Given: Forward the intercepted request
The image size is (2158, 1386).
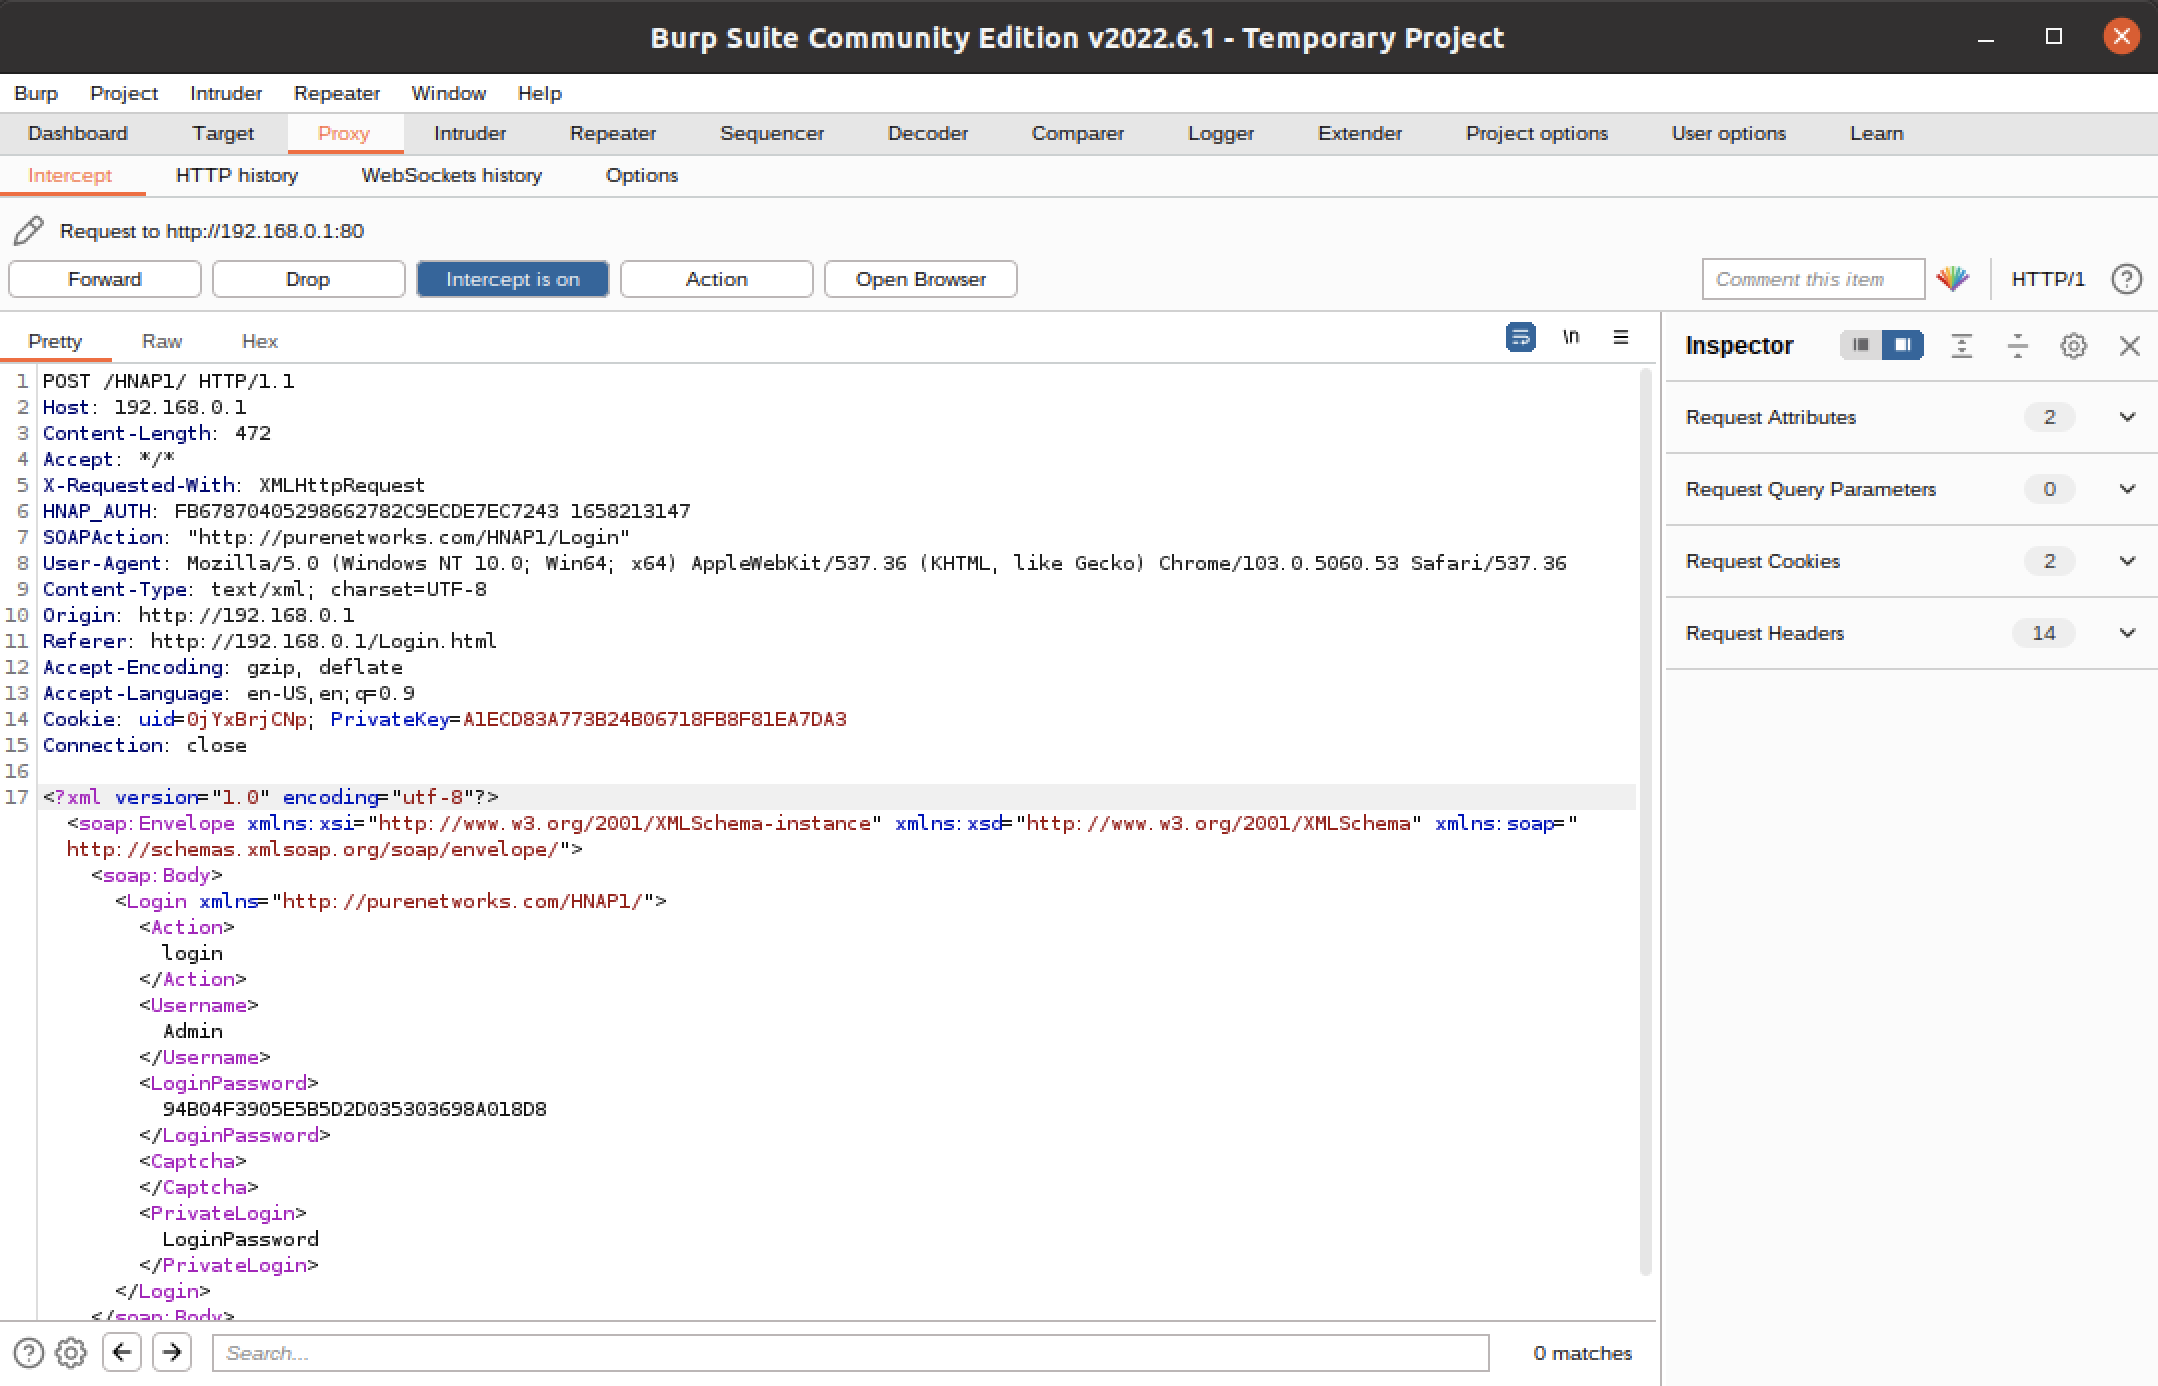Looking at the screenshot, I should click(x=105, y=279).
